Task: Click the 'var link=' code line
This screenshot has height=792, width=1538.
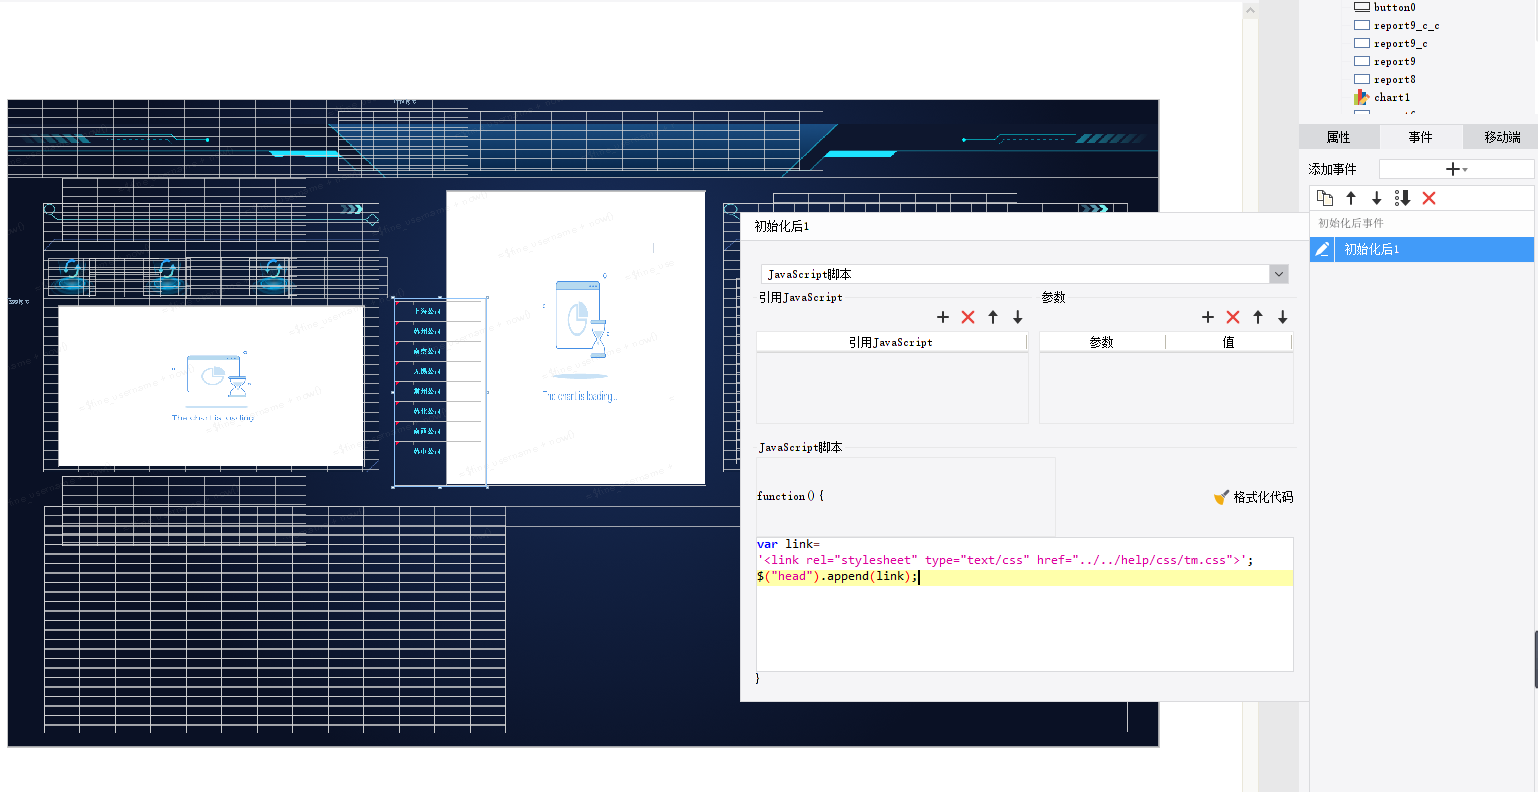Action: [x=788, y=544]
